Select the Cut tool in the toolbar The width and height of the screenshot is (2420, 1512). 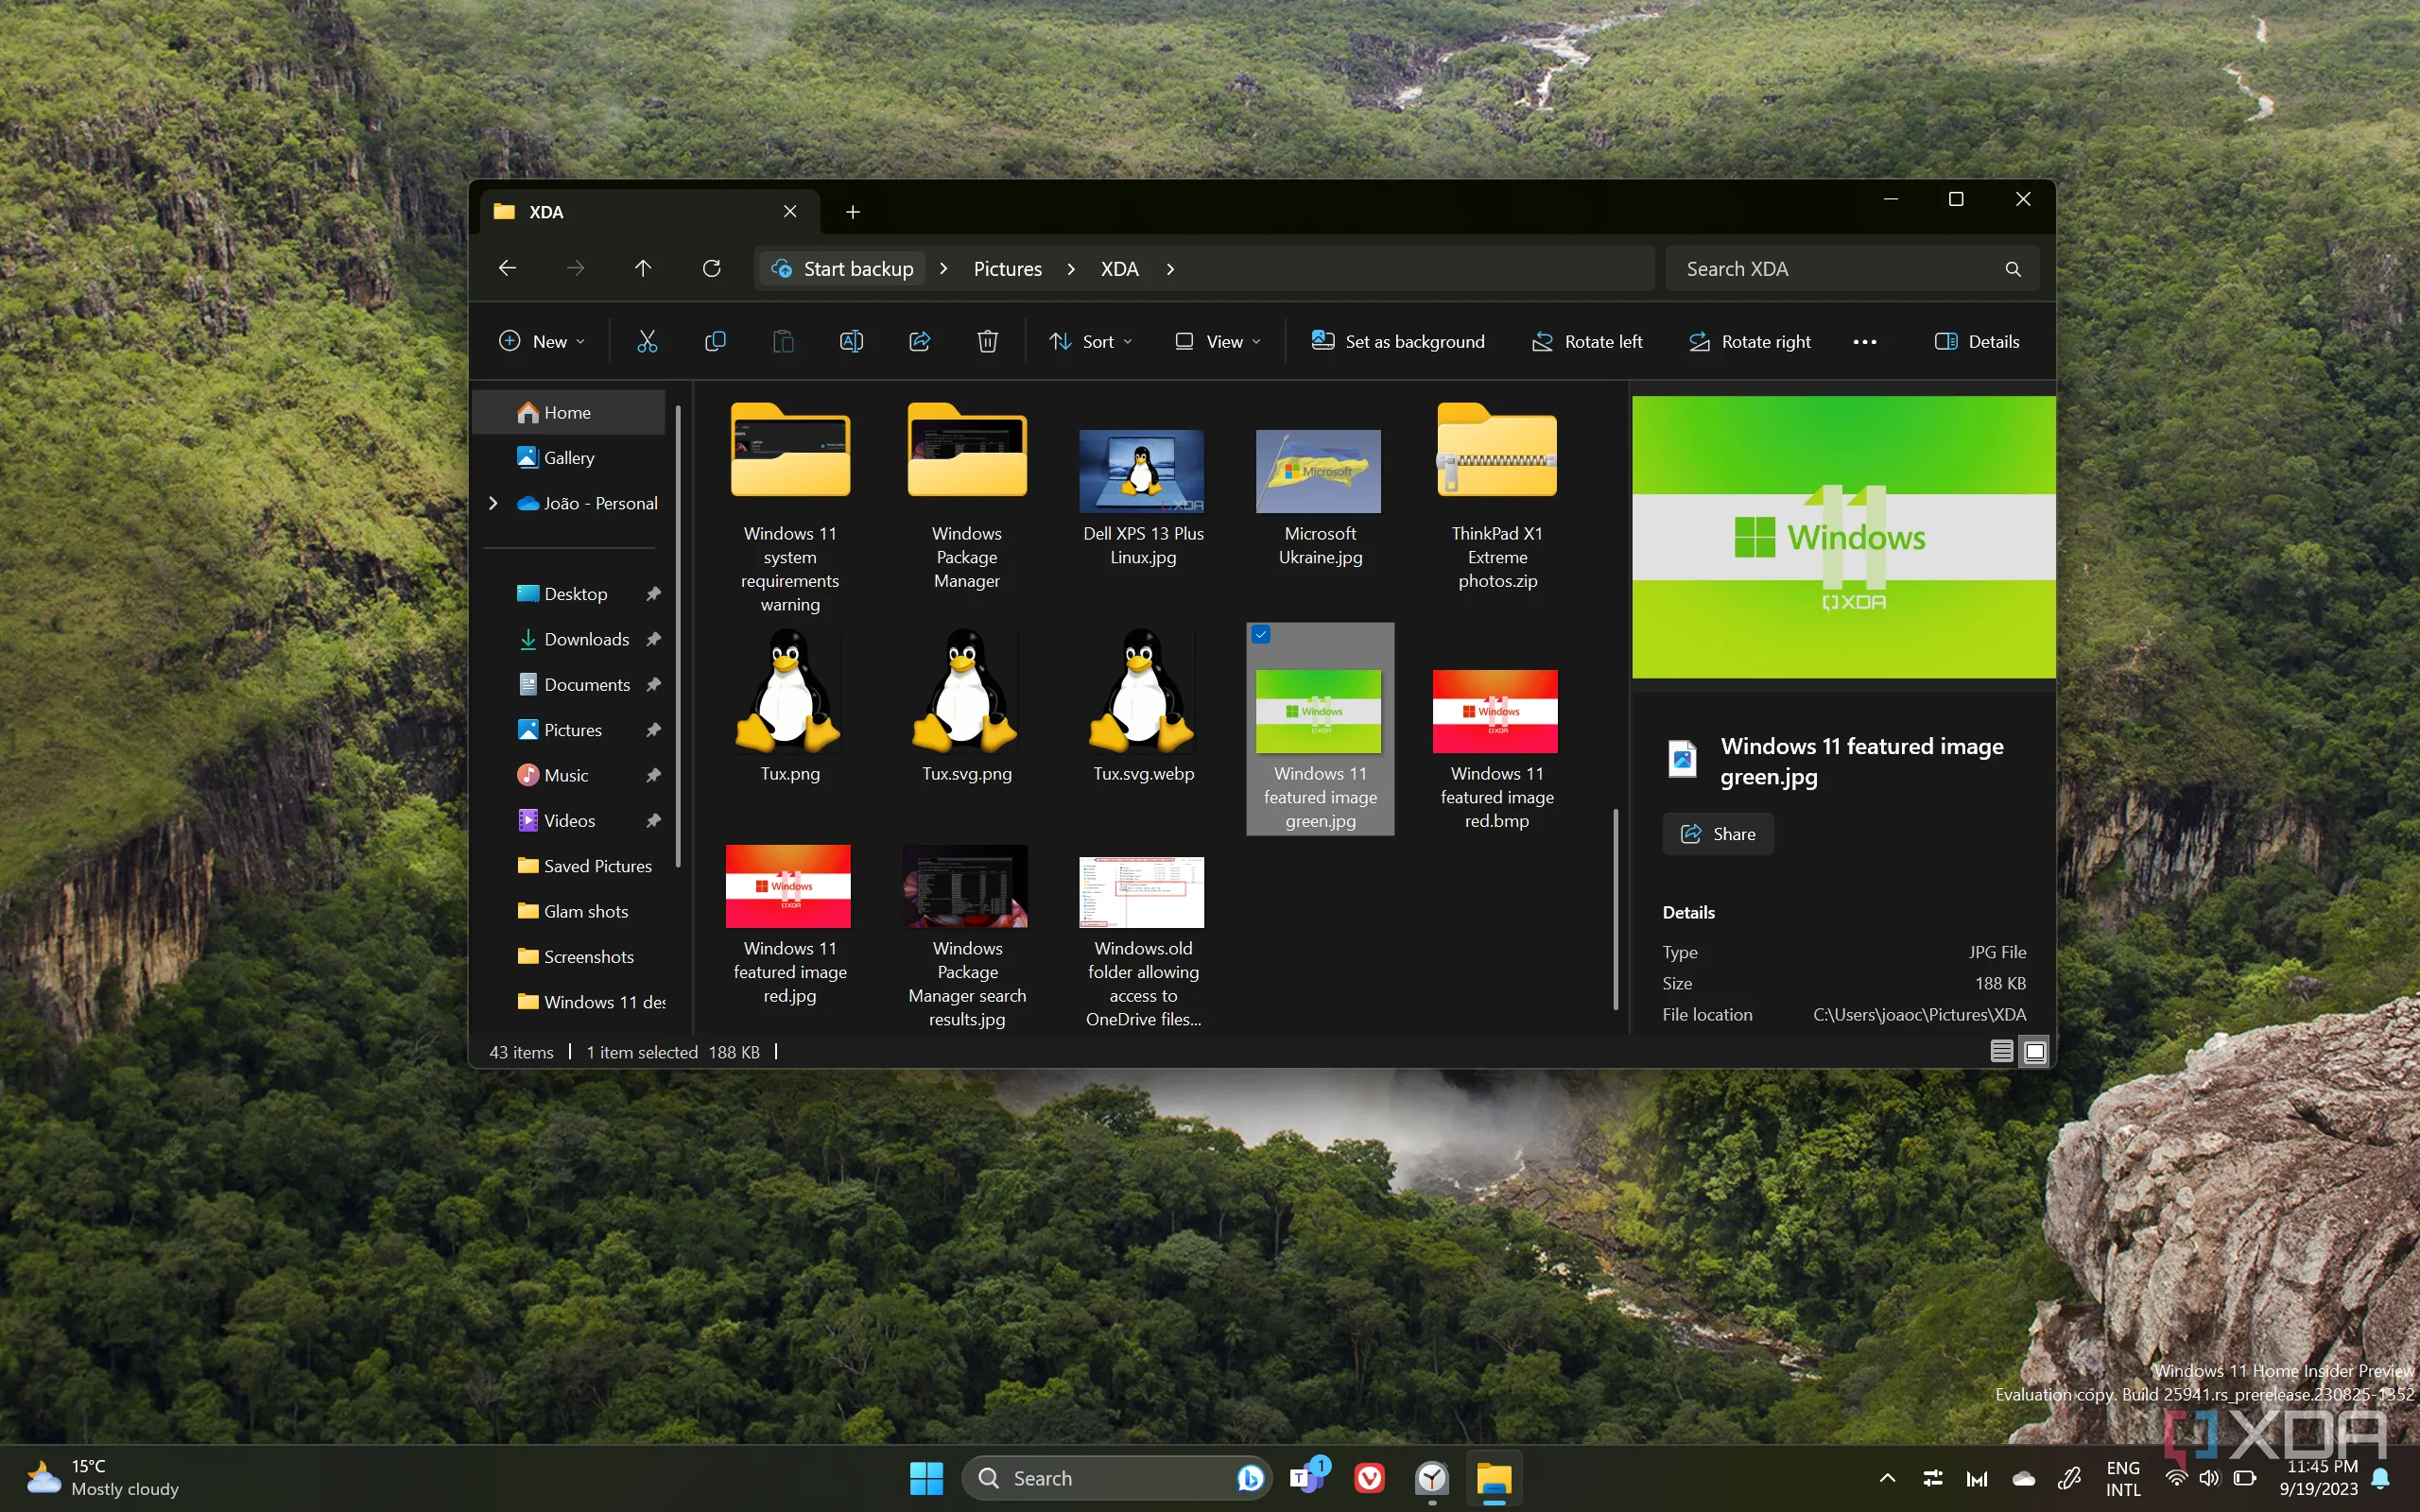(646, 341)
